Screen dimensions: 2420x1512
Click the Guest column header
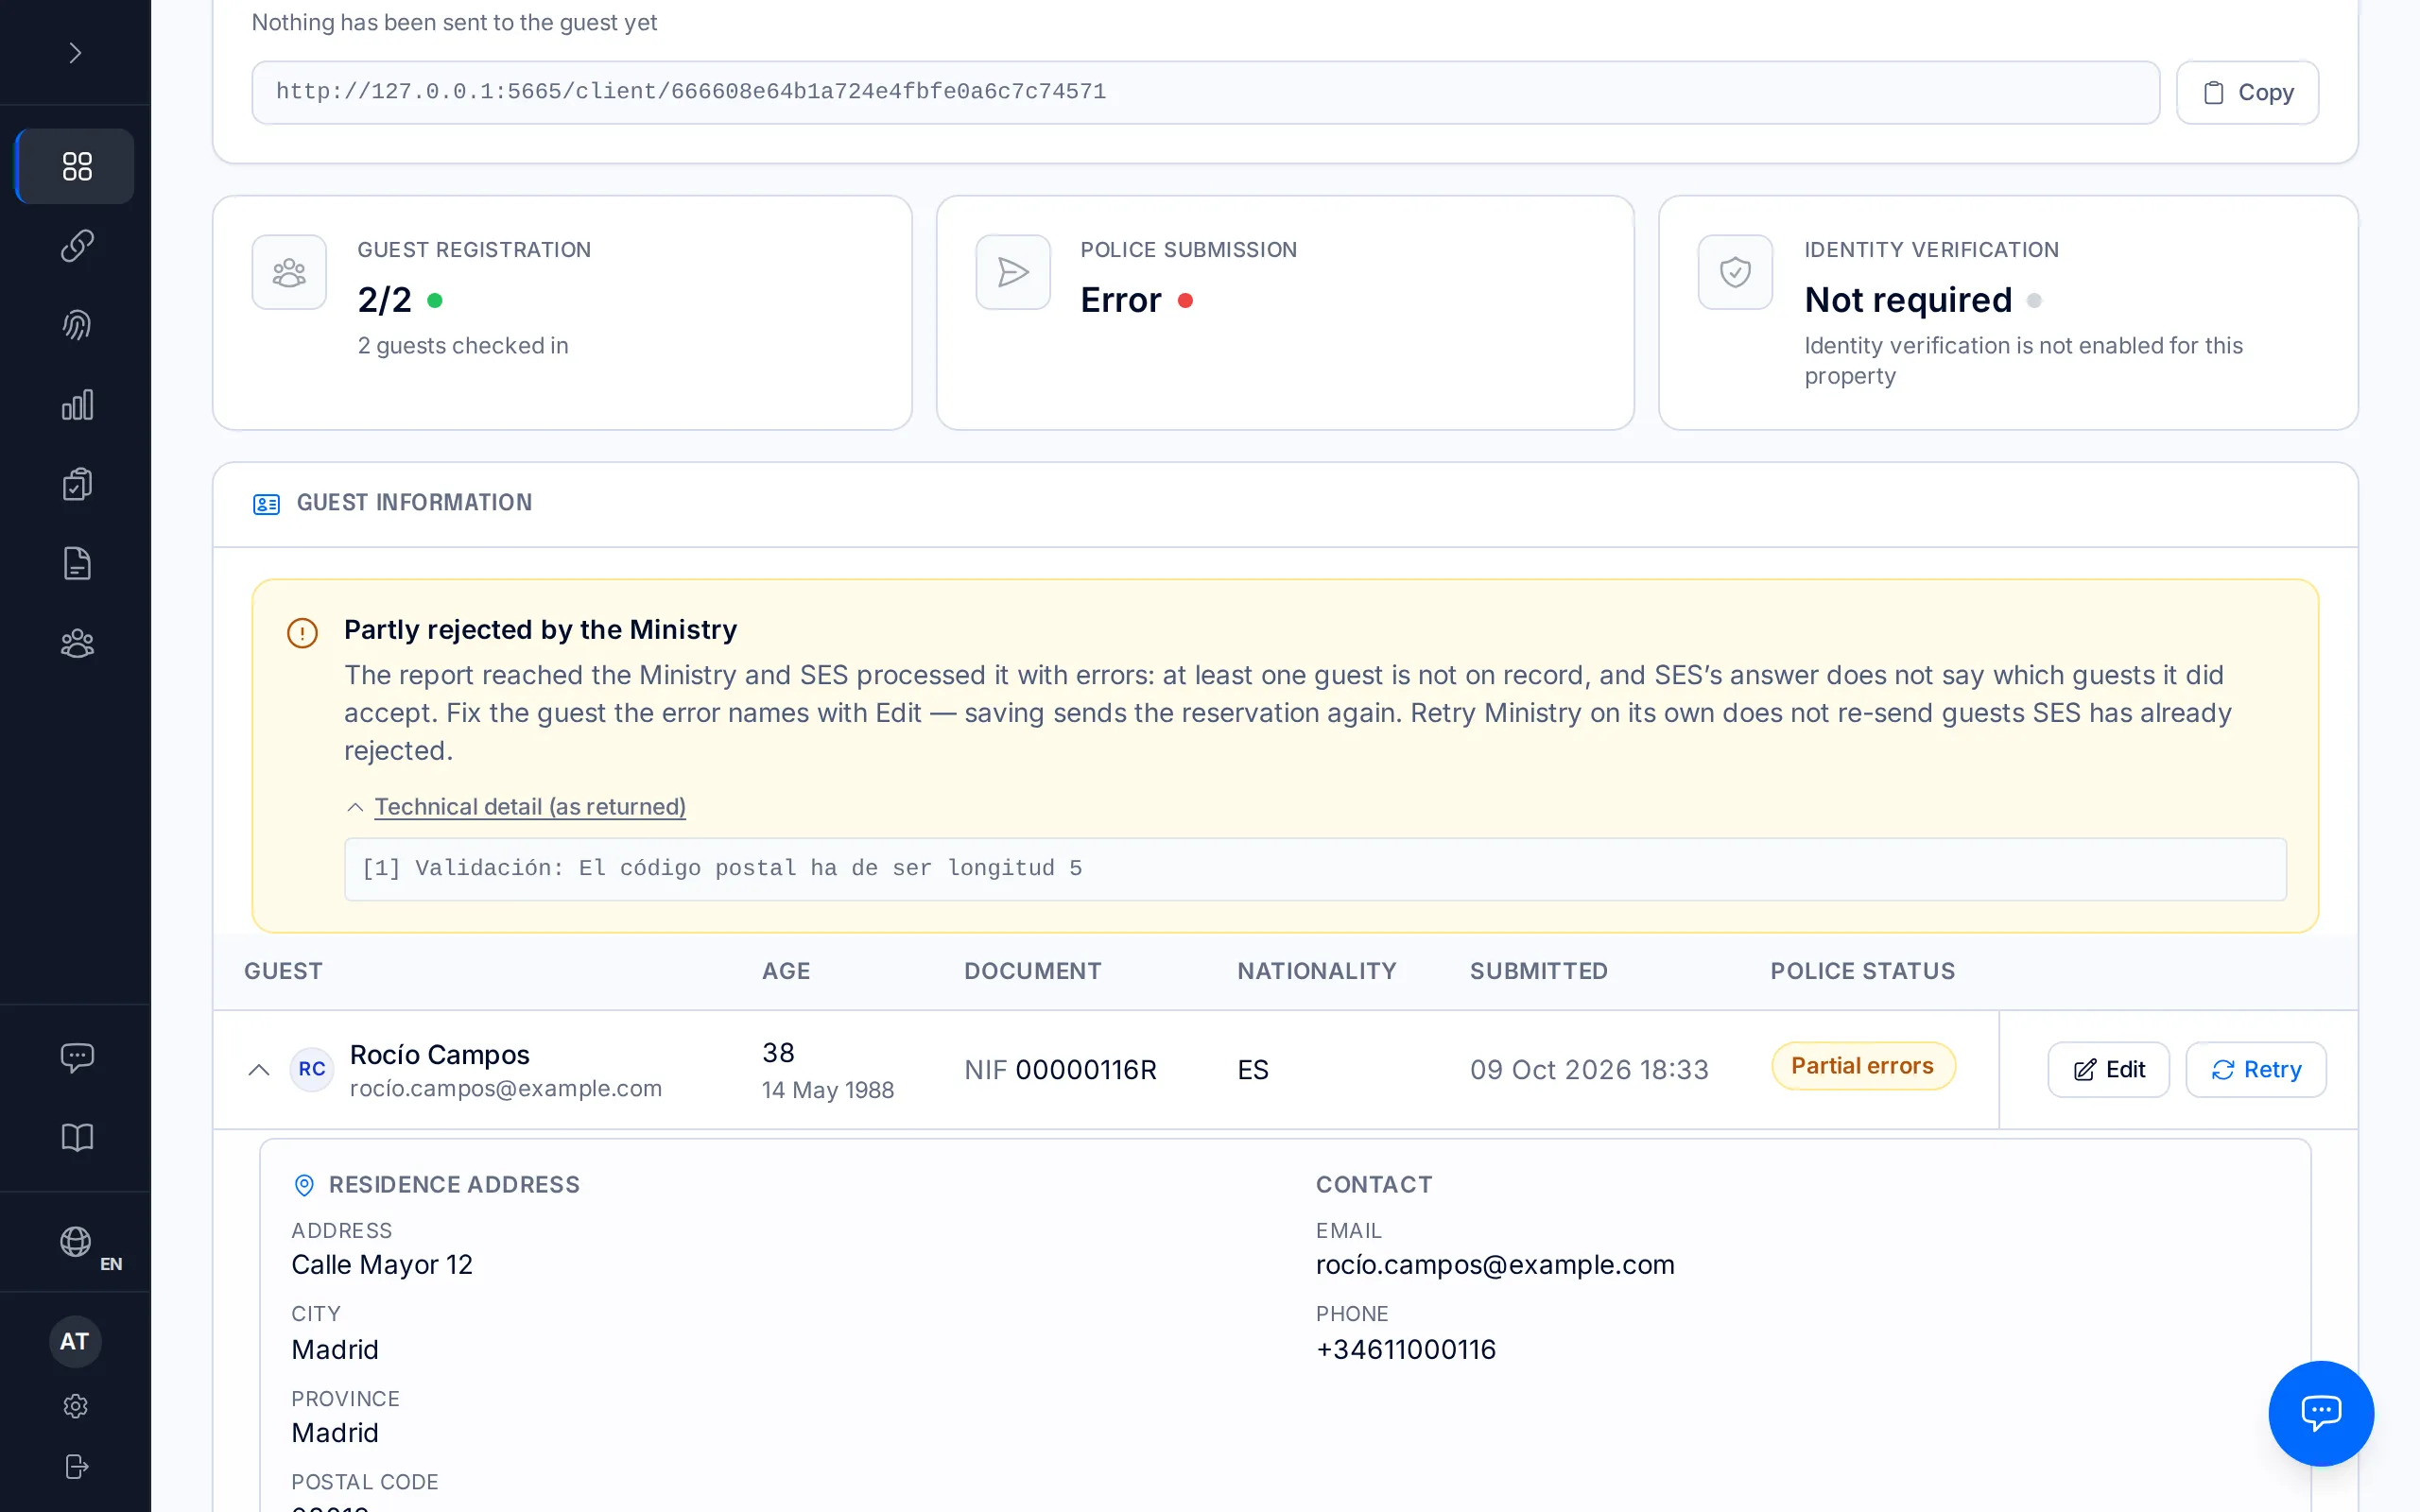coord(283,970)
